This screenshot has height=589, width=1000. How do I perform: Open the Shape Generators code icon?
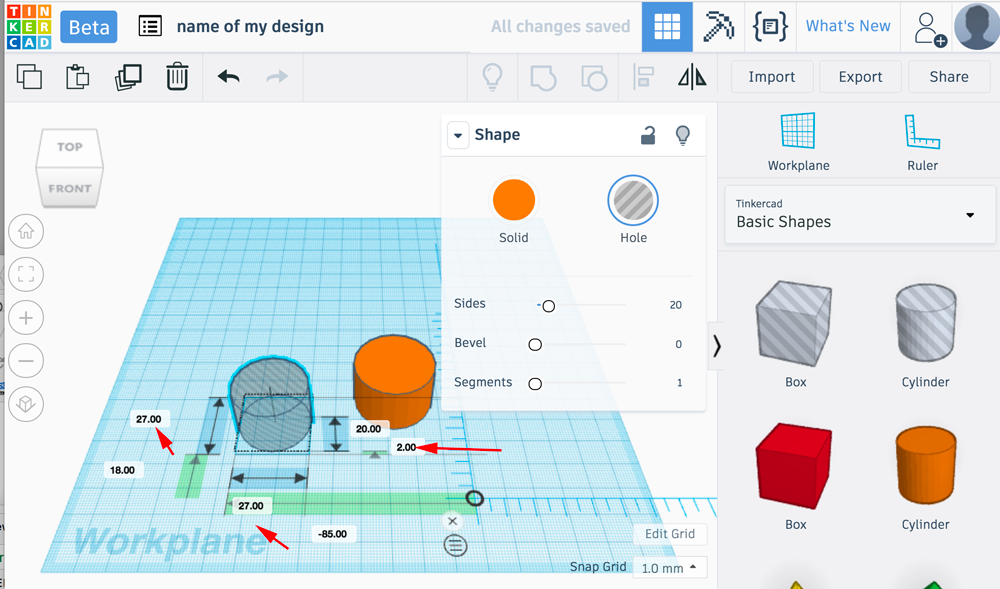[x=770, y=27]
